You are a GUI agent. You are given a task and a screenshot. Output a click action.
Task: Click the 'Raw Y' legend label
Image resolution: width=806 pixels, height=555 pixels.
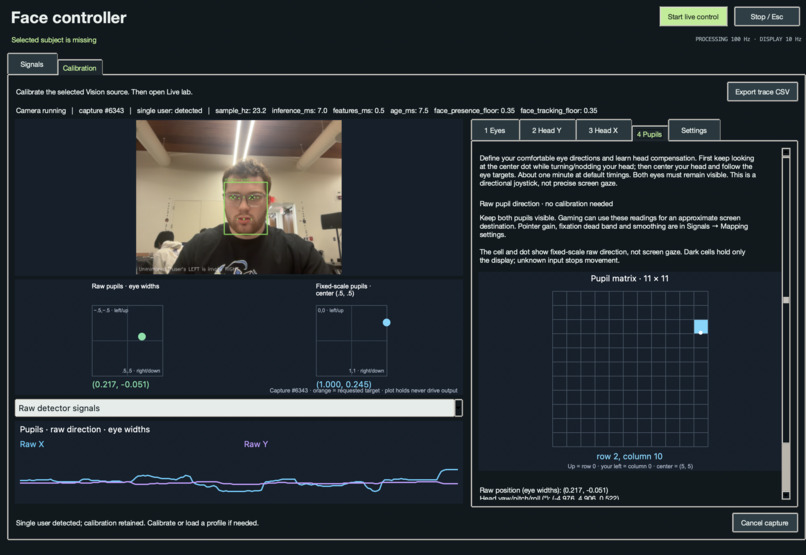[255, 444]
